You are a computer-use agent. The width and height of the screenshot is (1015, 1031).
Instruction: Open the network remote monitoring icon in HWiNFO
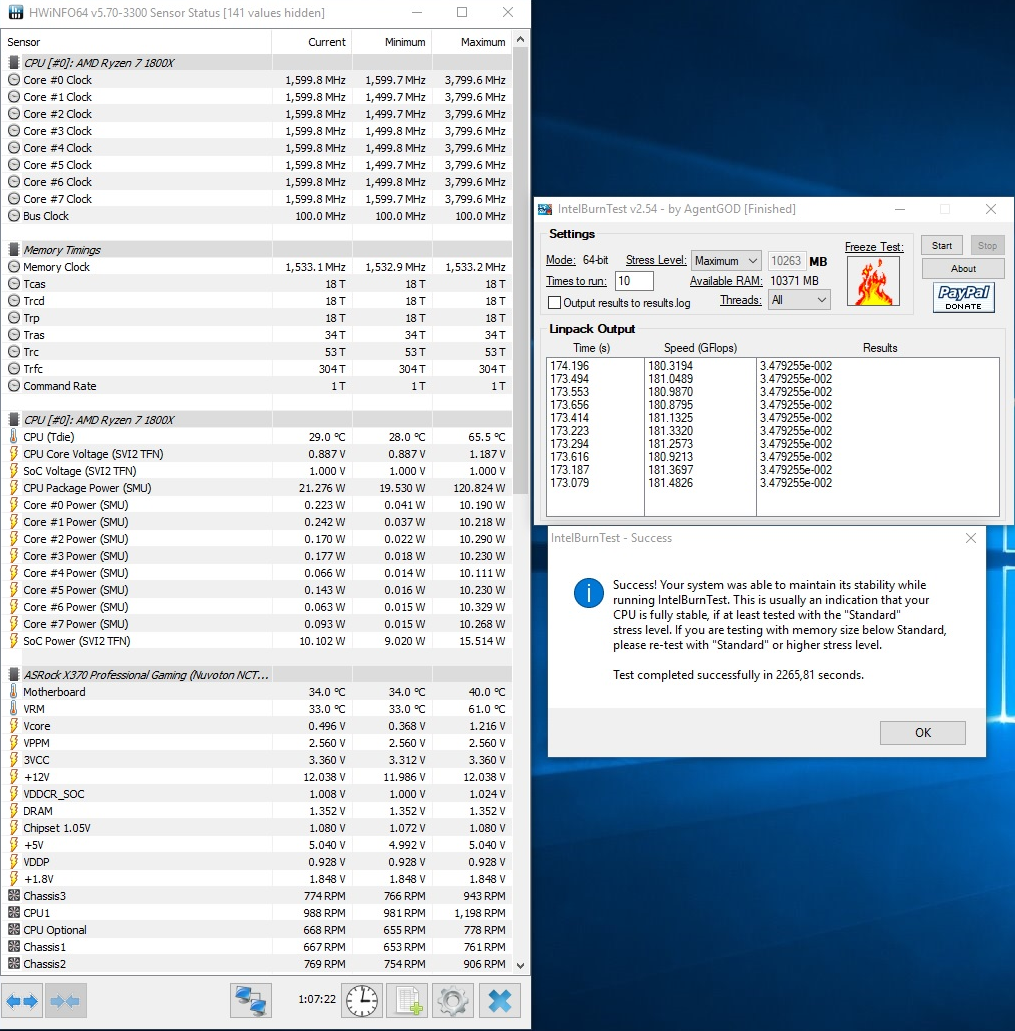pyautogui.click(x=250, y=1001)
